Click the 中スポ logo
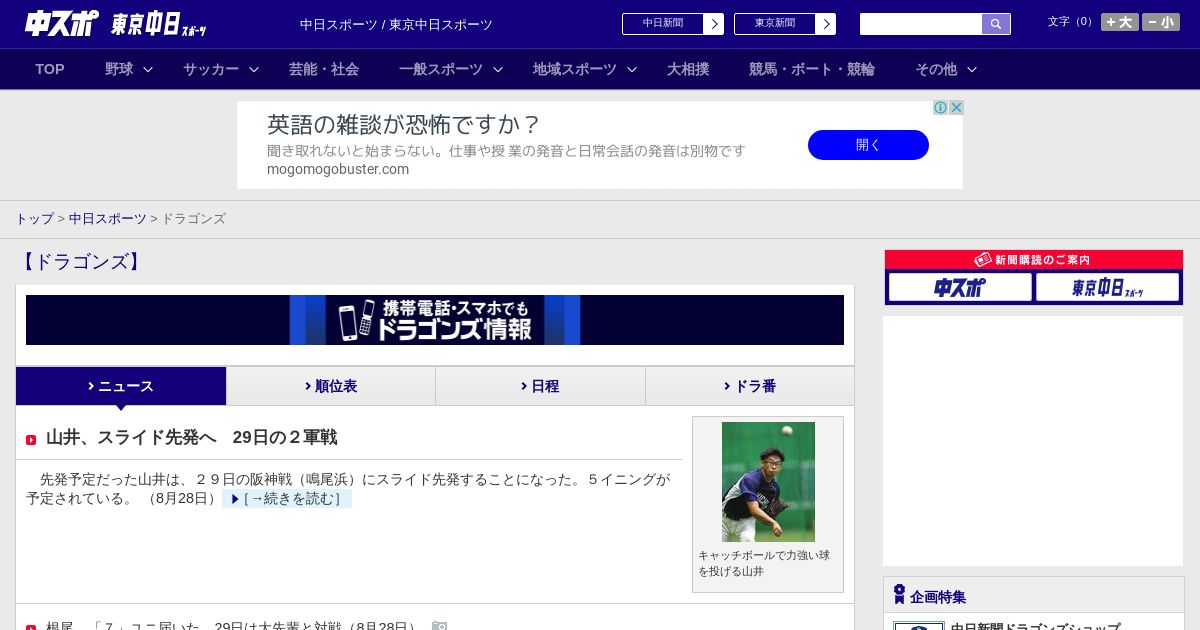 pos(62,24)
